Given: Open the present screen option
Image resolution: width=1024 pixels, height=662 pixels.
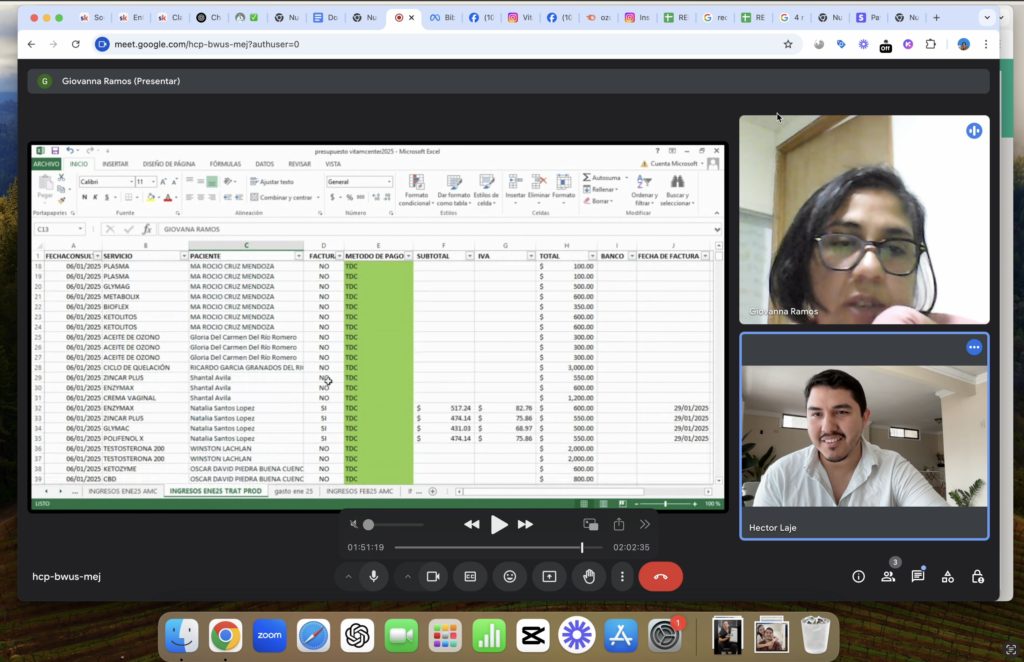Looking at the screenshot, I should pos(549,576).
